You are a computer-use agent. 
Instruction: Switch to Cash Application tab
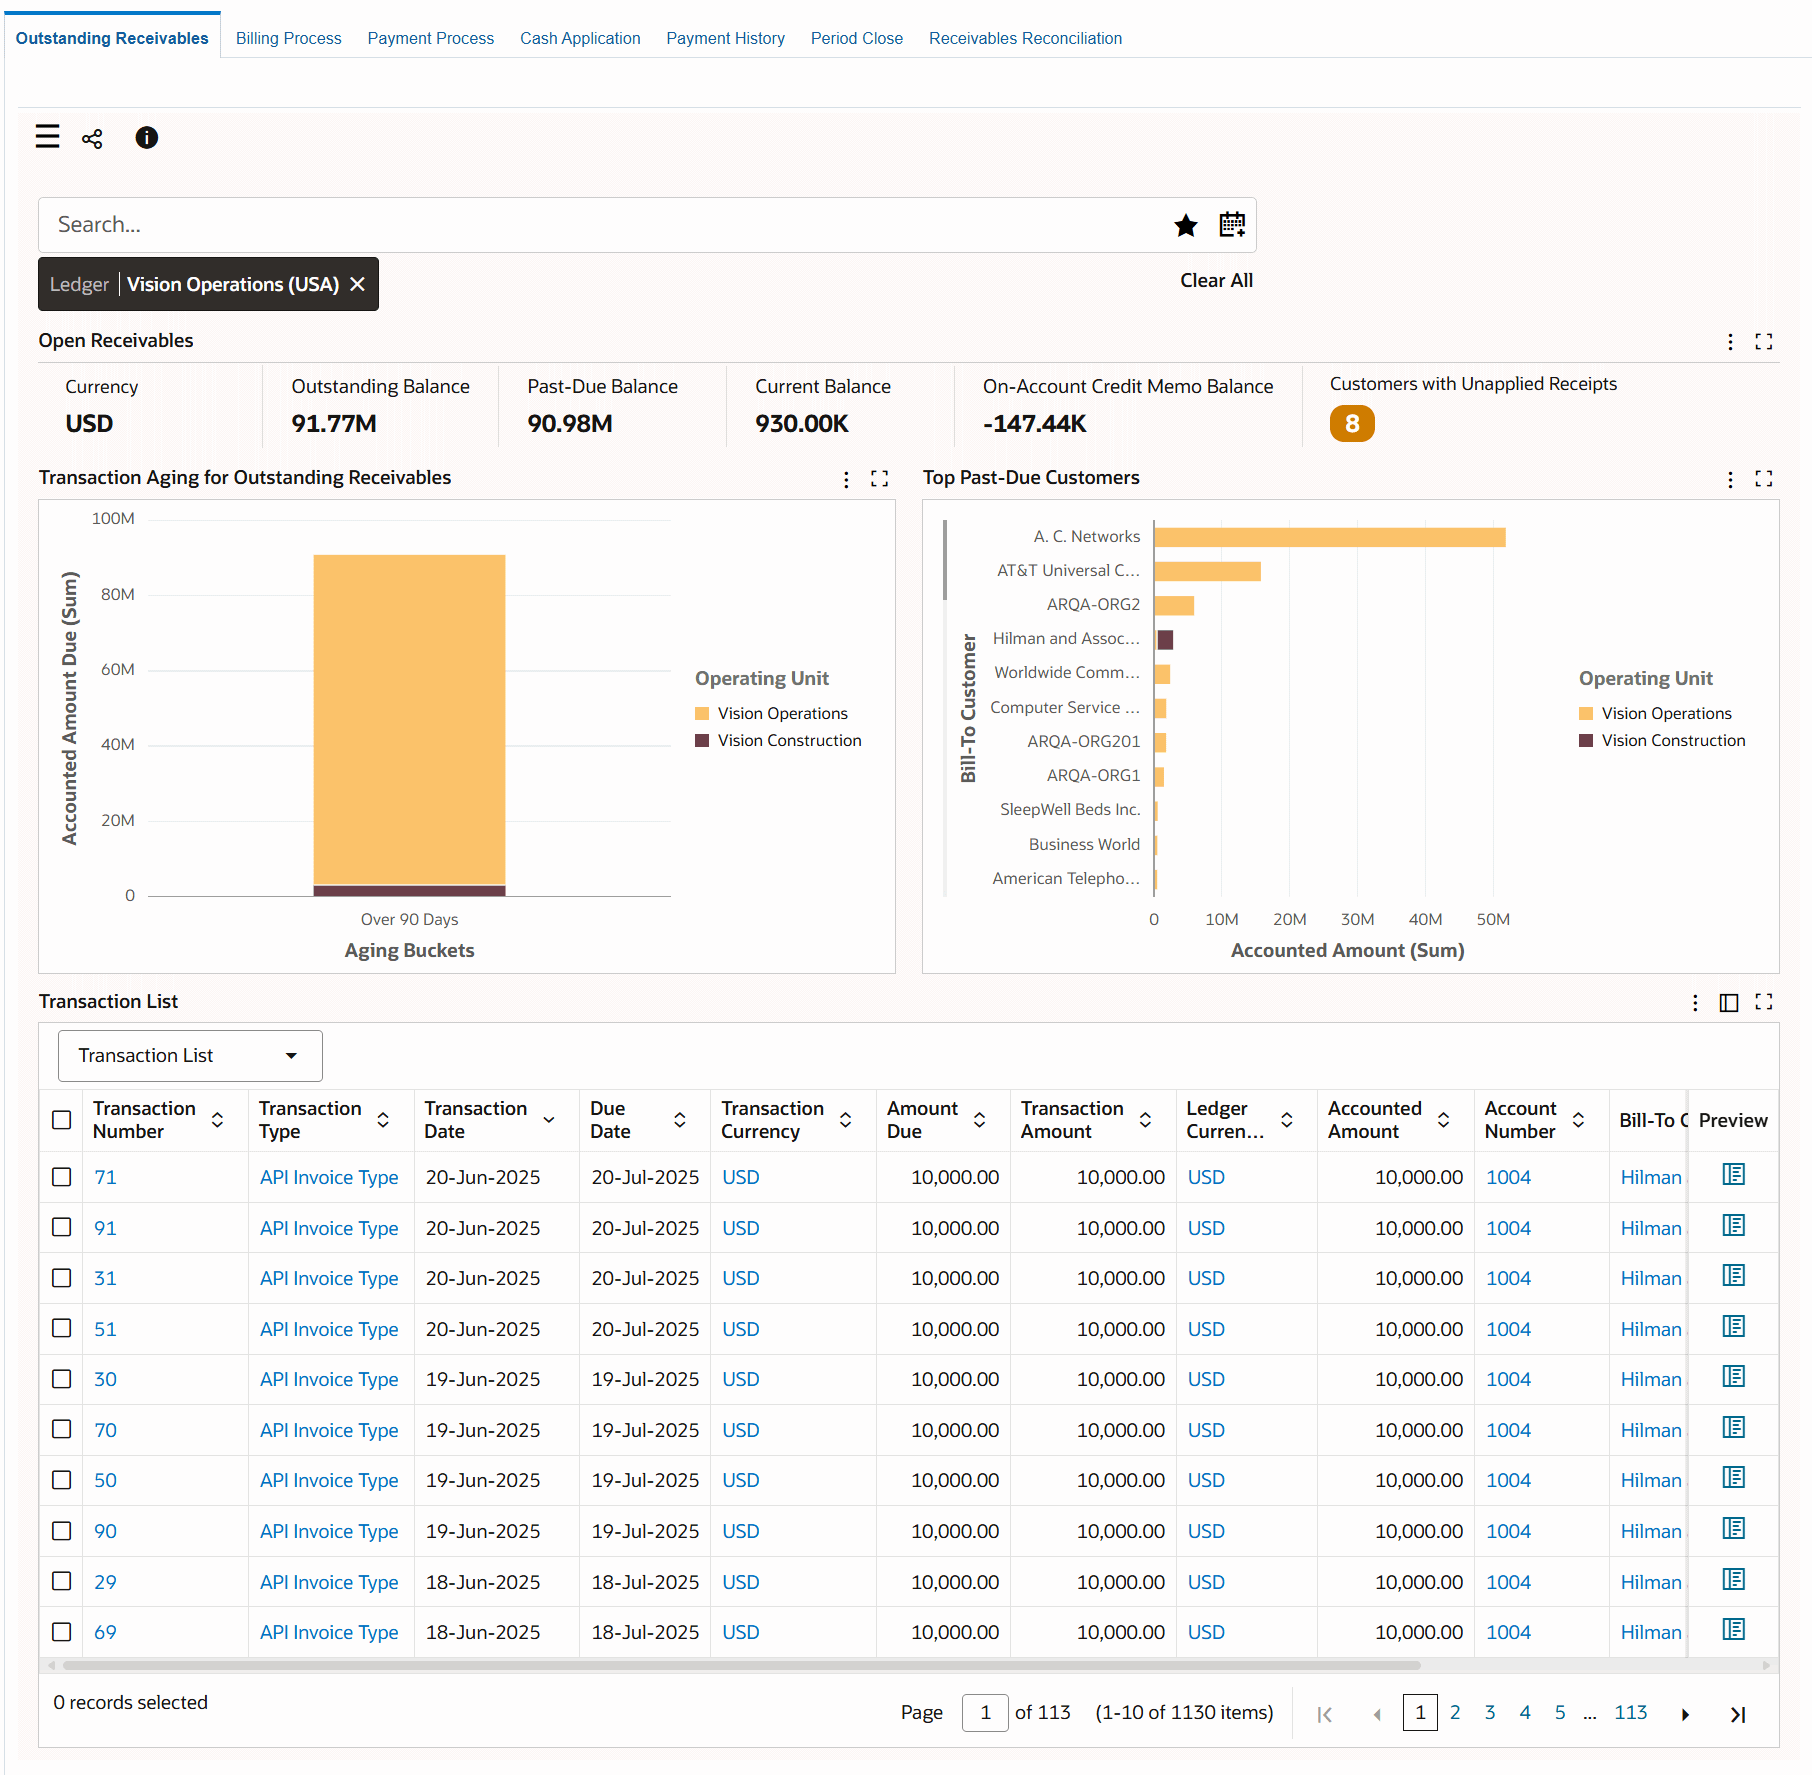click(580, 38)
